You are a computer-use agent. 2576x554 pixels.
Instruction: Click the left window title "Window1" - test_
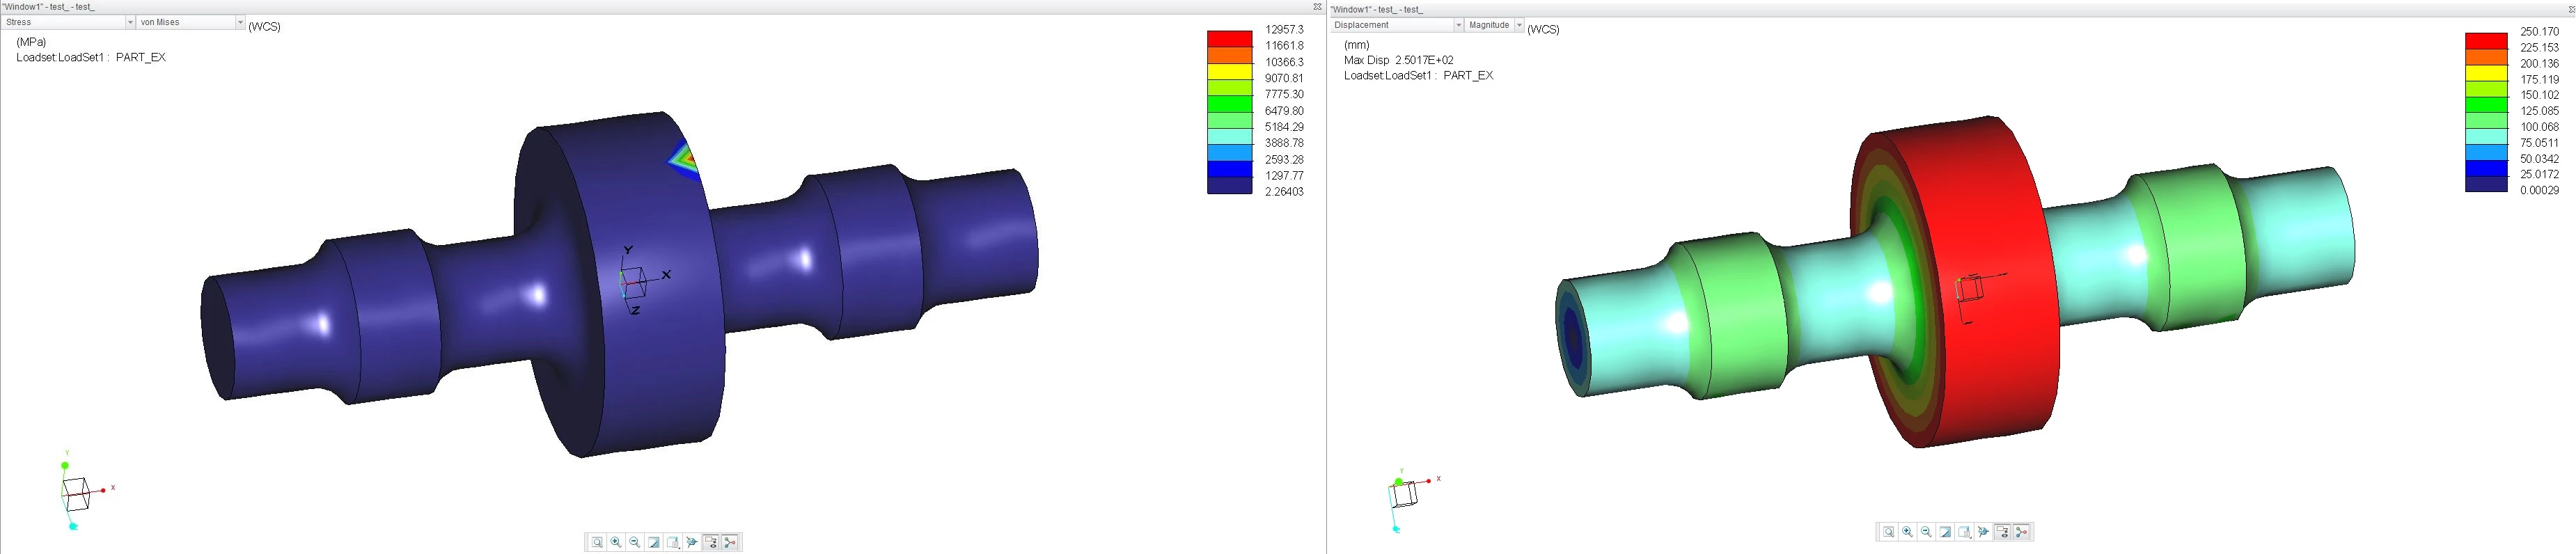click(48, 7)
